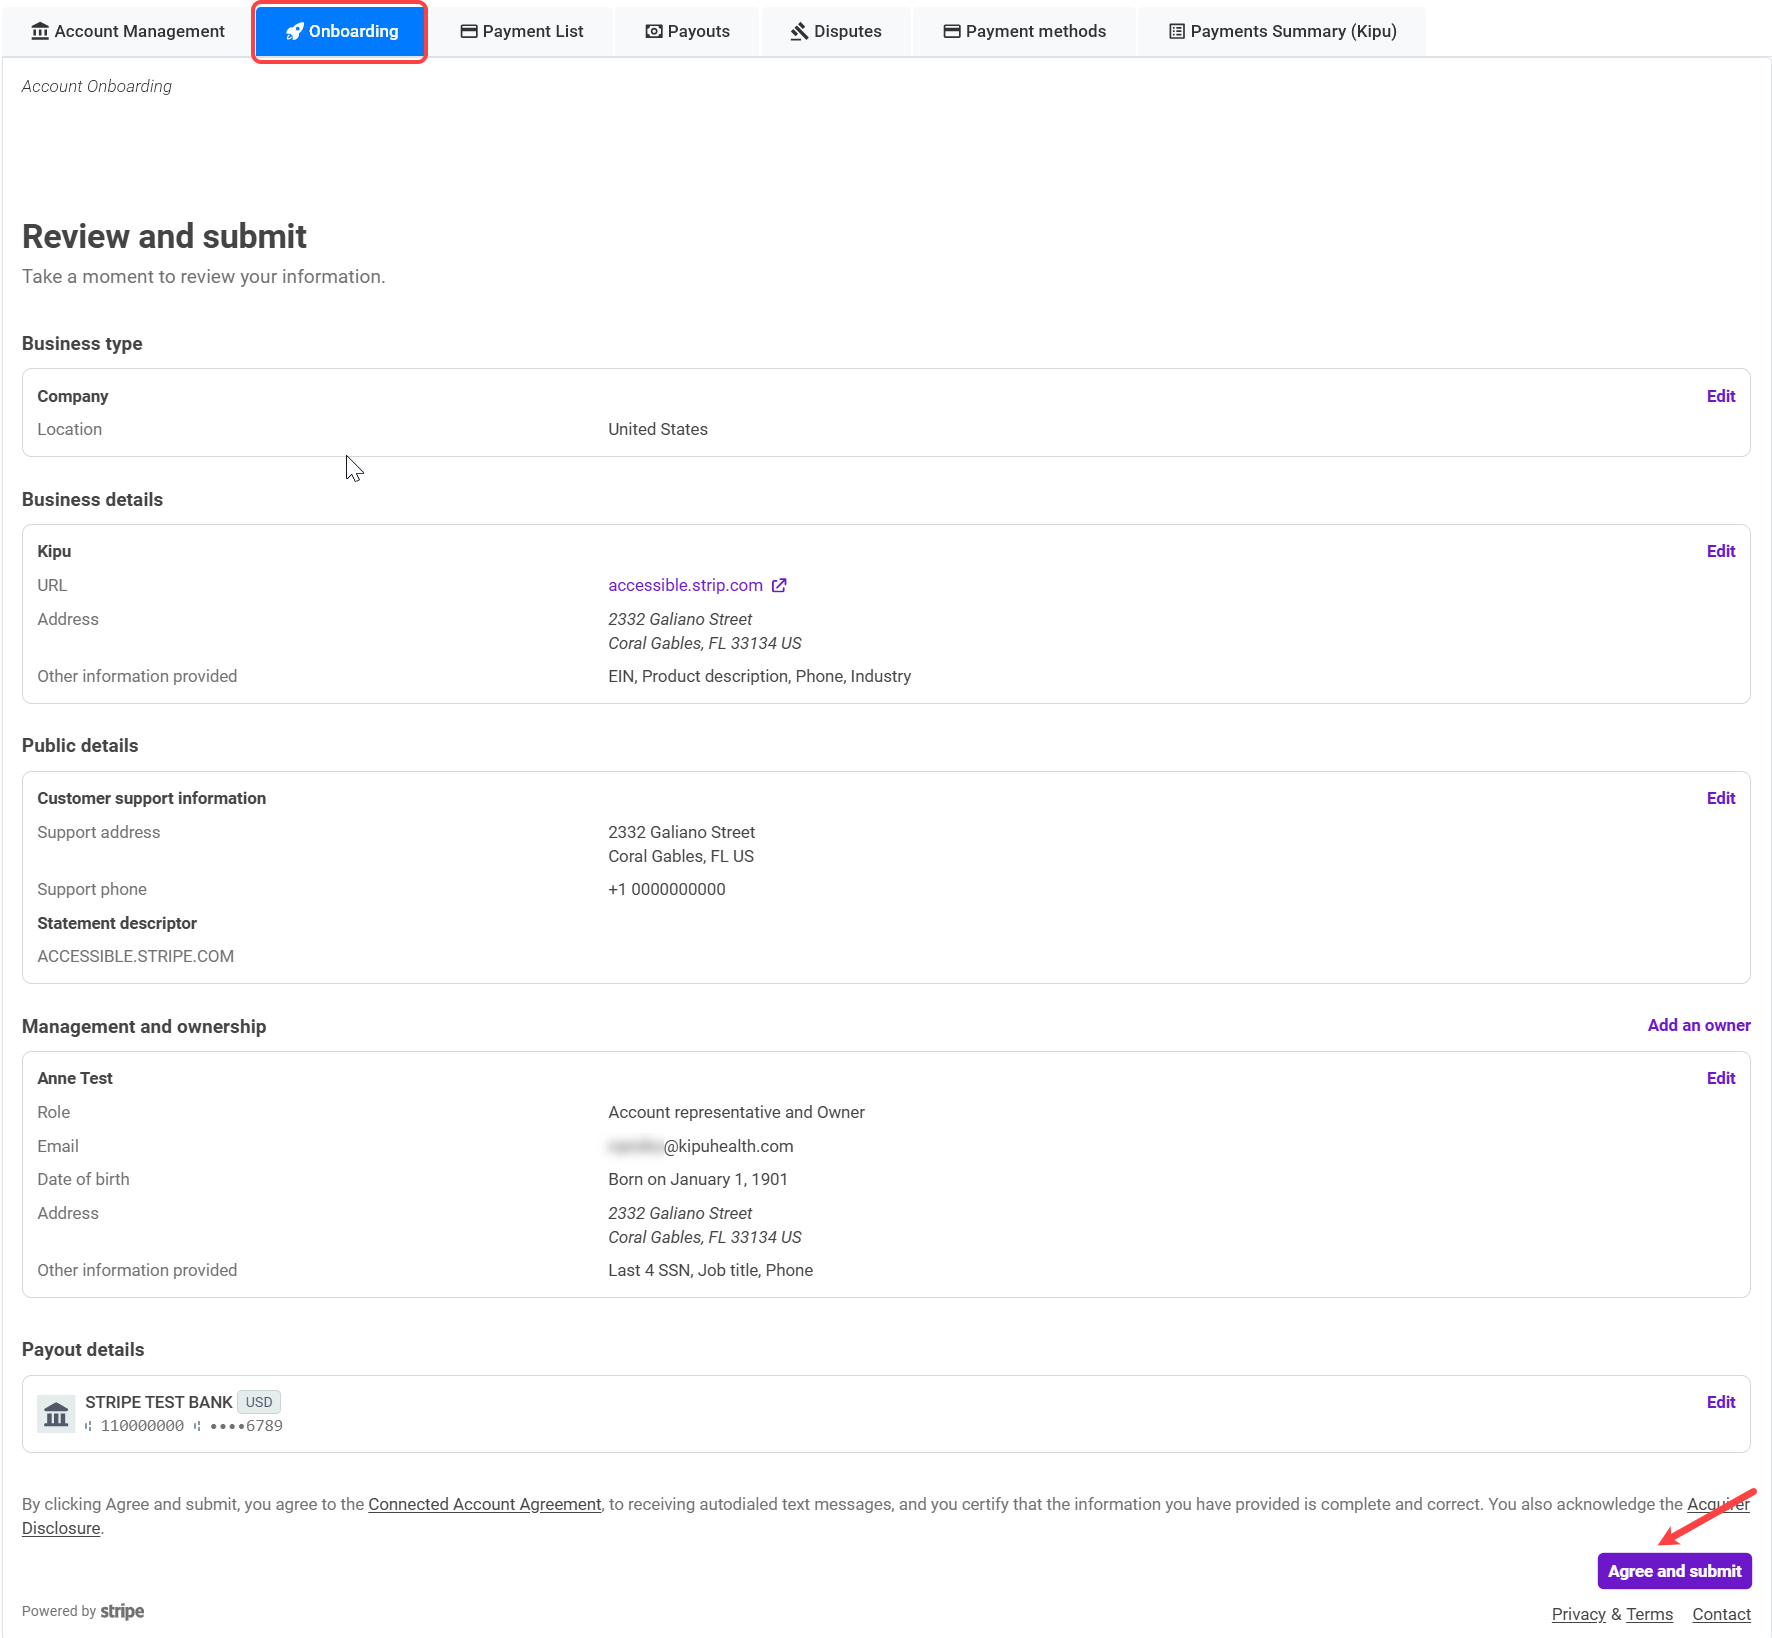Click the rocket icon on Onboarding tab
The image size is (1772, 1638).
294,31
